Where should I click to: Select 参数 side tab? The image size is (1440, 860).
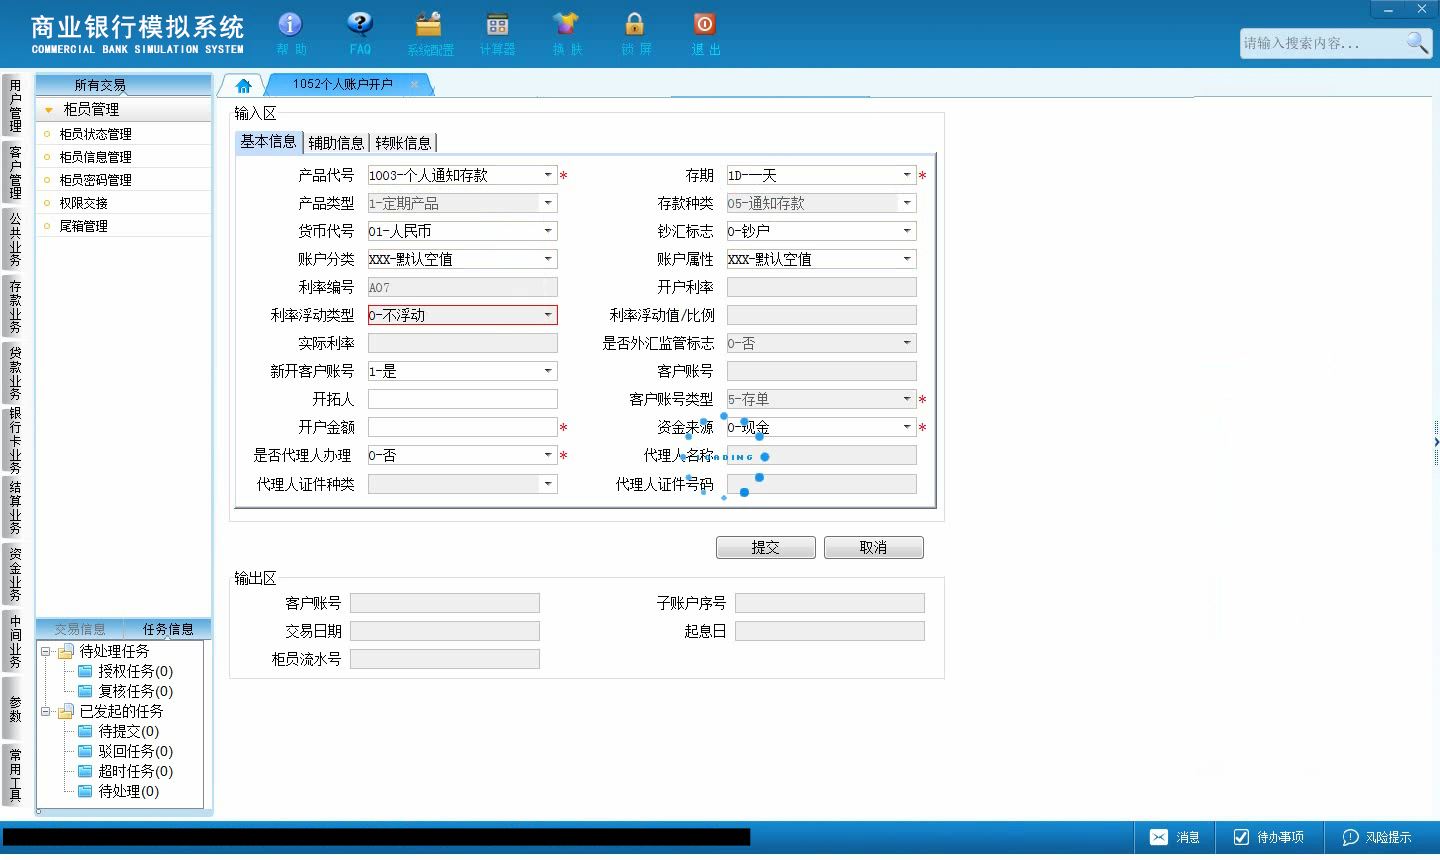(15, 708)
